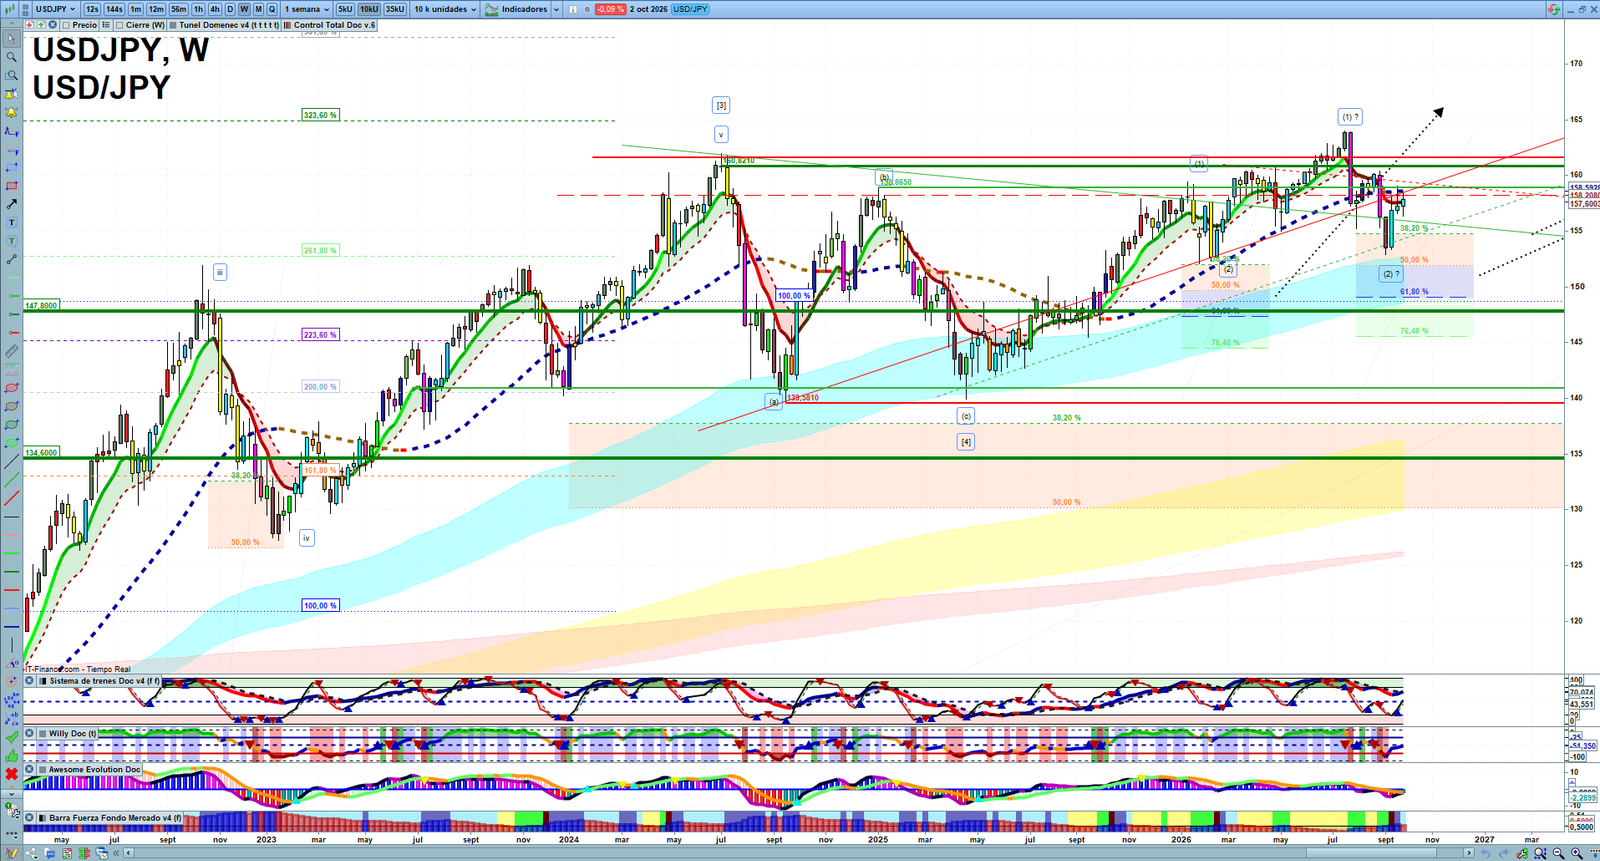This screenshot has height=861, width=1600.
Task: Click the green up-arrow icon on price bar
Action: (39, 25)
